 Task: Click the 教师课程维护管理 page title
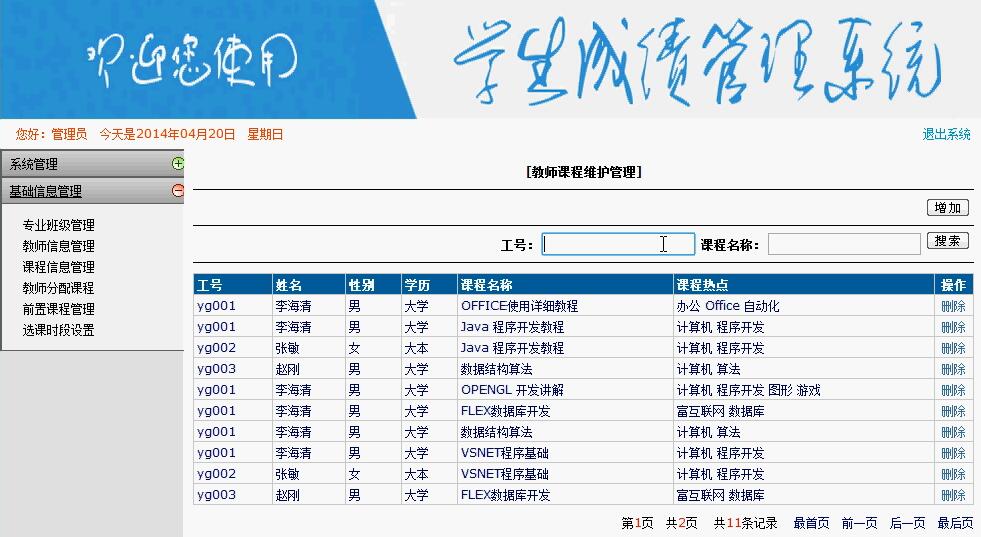coord(584,172)
